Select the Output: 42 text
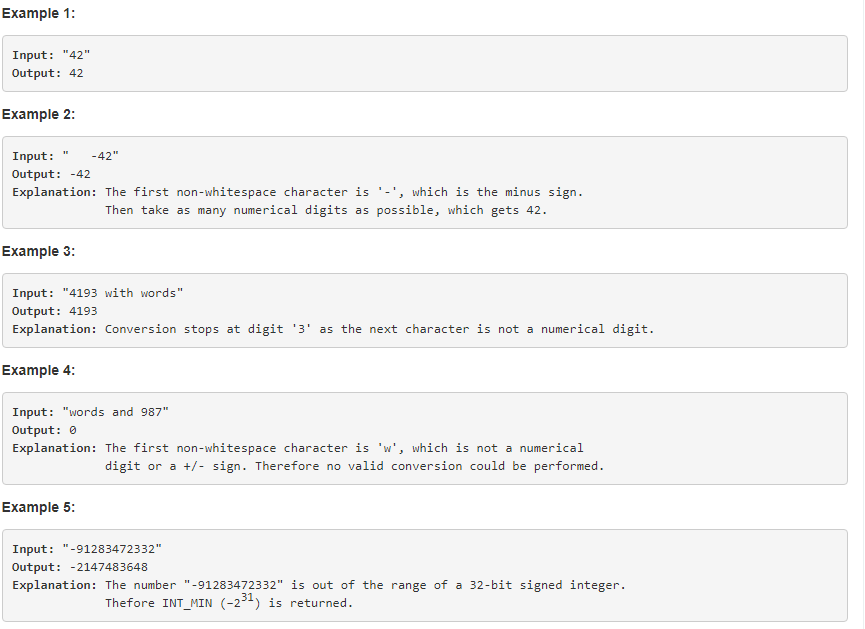This screenshot has height=629, width=865. pyautogui.click(x=48, y=73)
